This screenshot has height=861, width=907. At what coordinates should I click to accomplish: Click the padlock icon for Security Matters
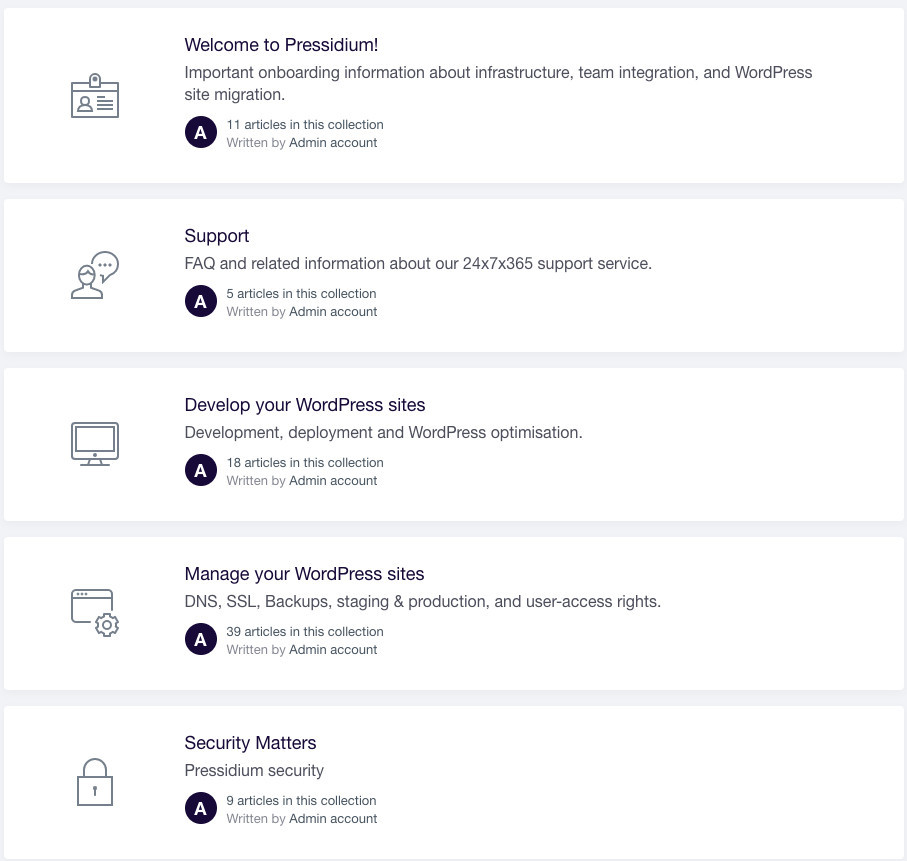[95, 782]
